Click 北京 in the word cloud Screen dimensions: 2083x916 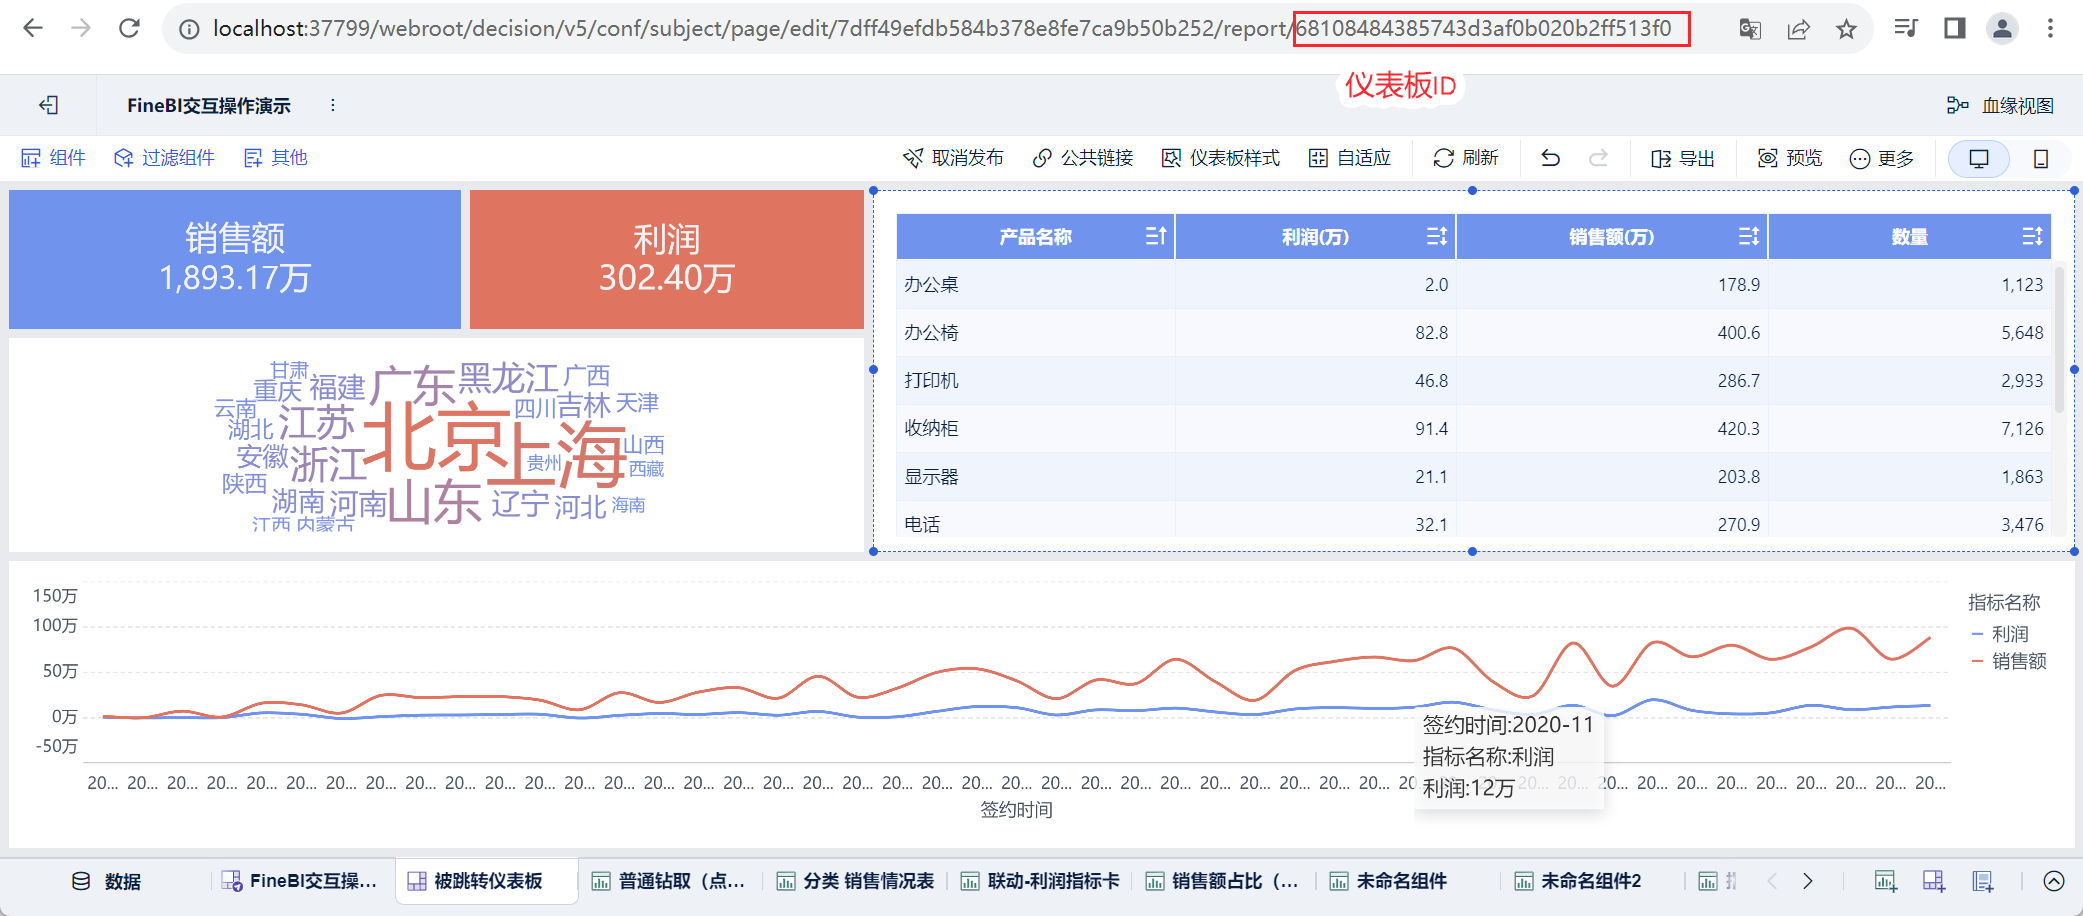(435, 437)
